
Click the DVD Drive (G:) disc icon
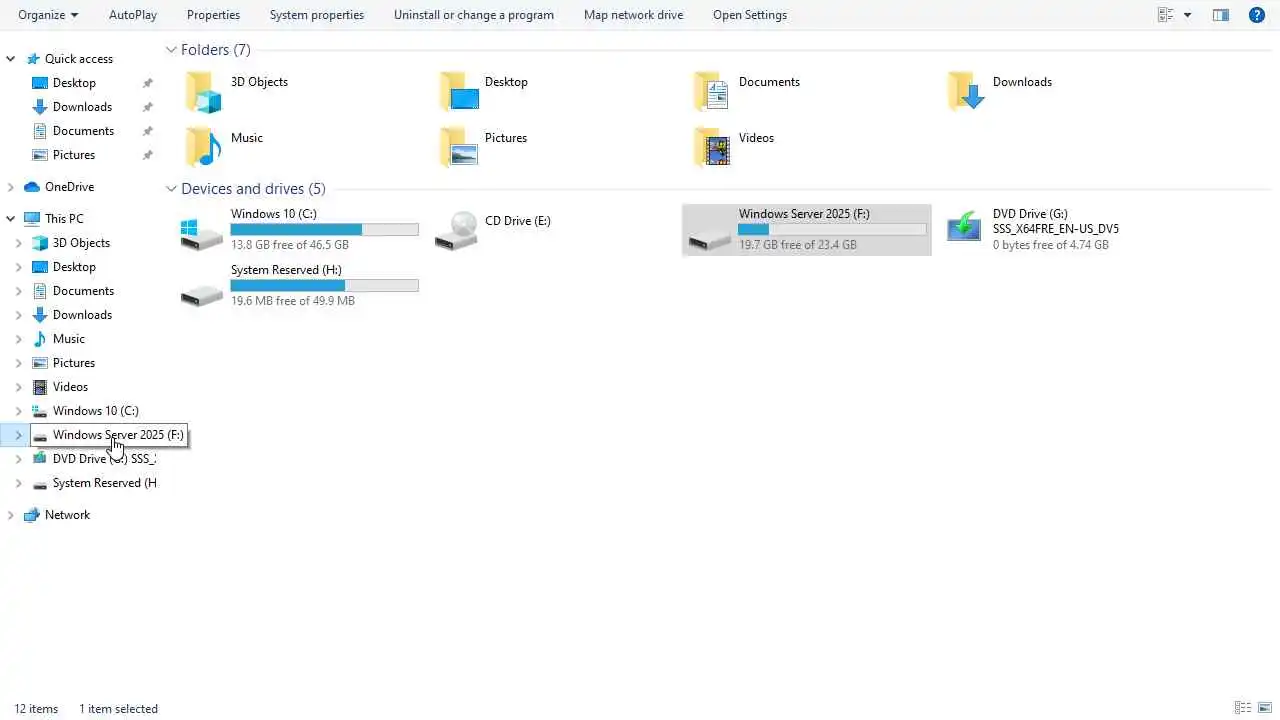(964, 227)
